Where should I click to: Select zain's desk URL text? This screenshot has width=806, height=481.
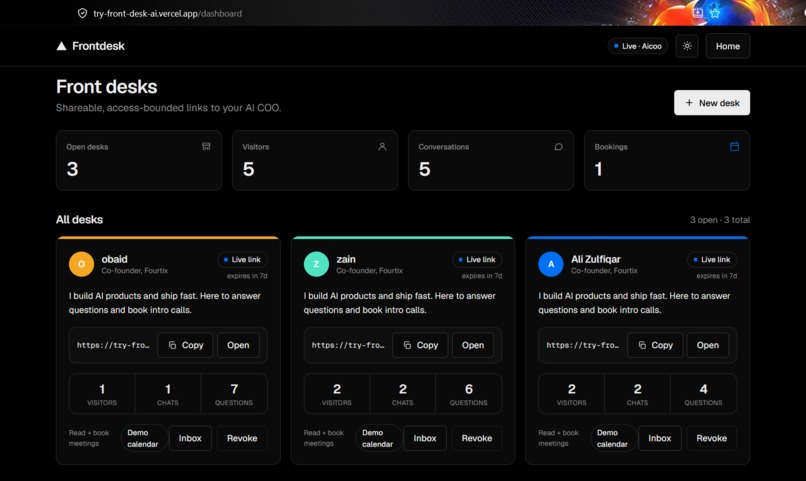pos(348,345)
